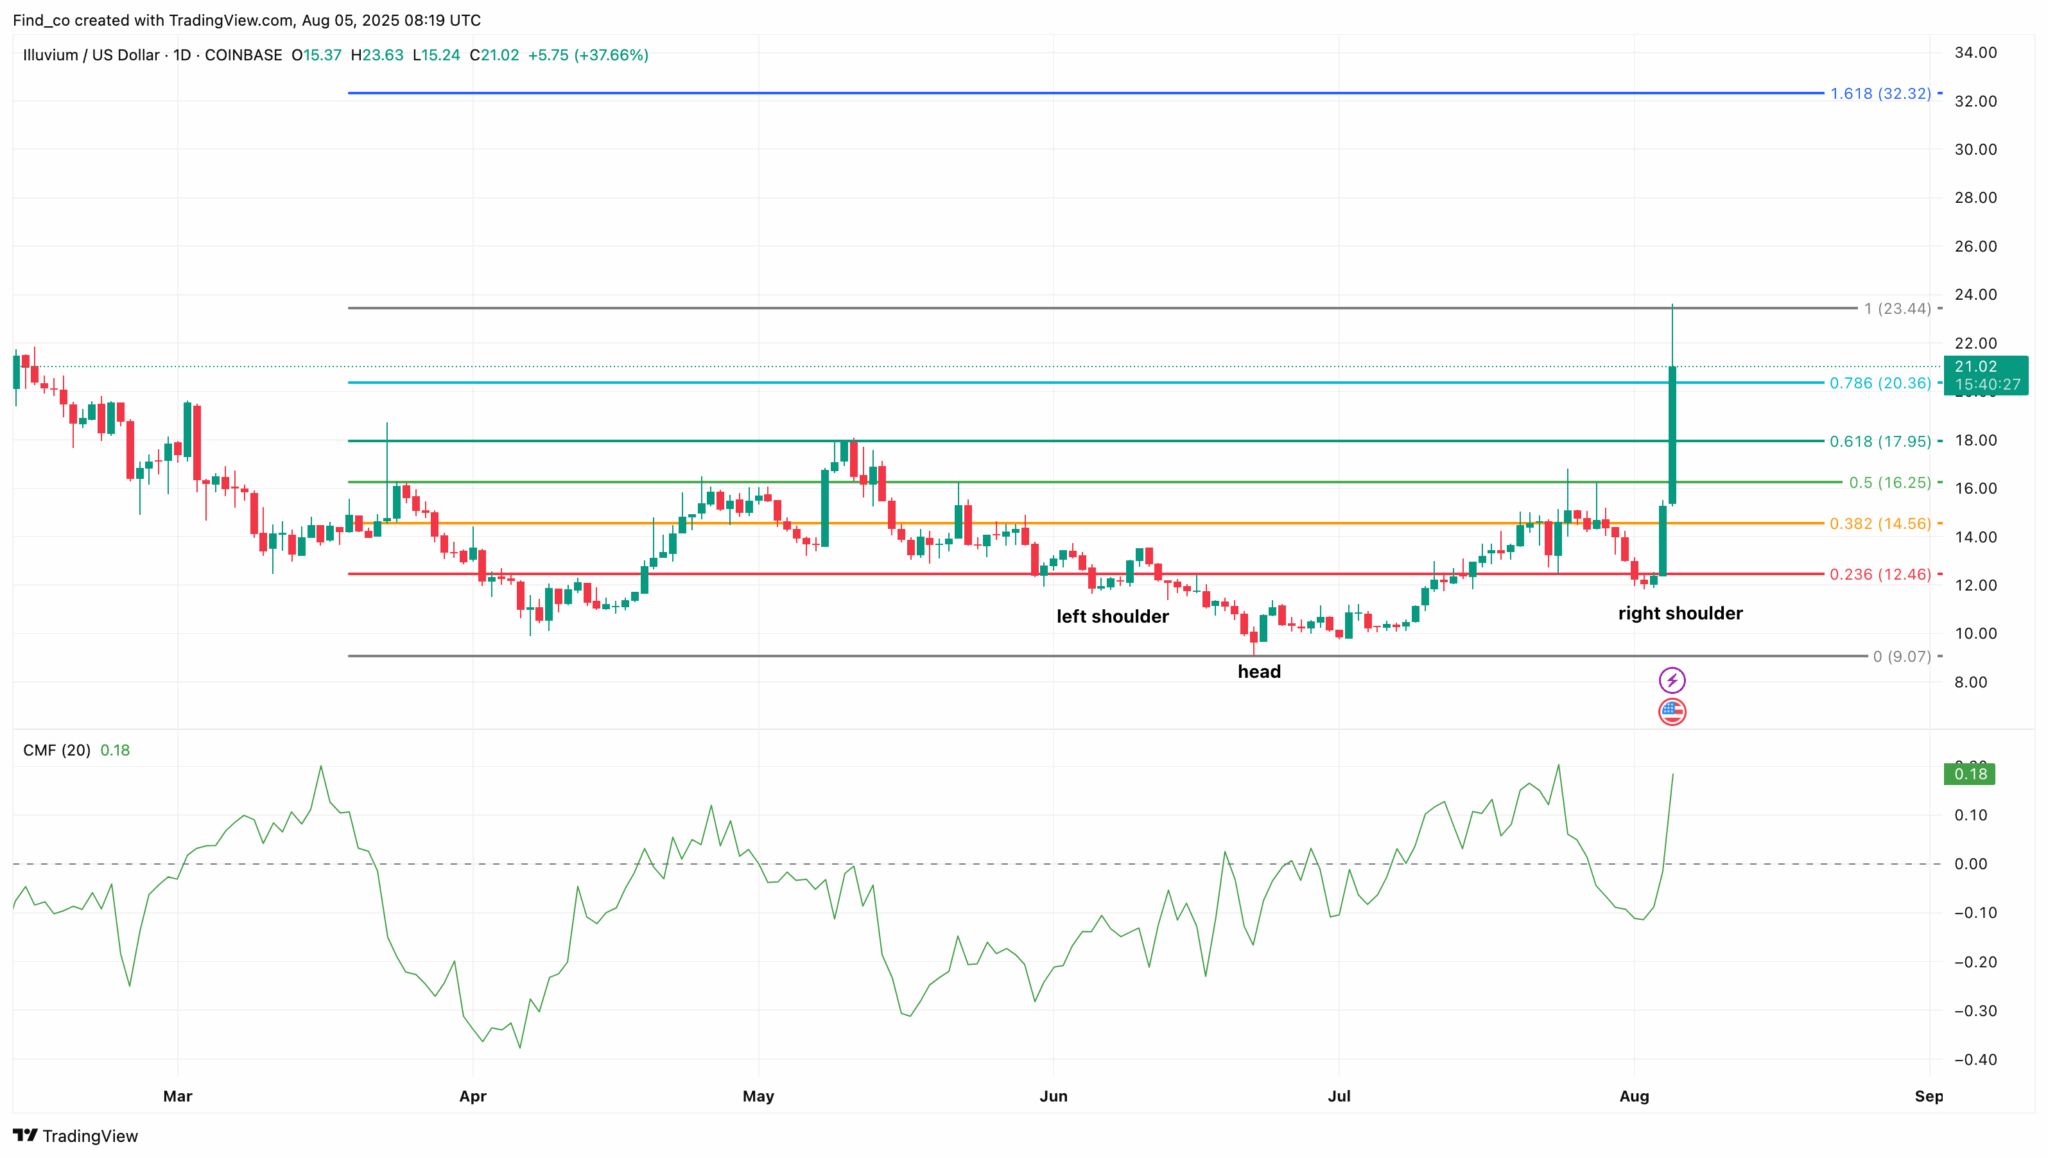Click the 1.618 (32.32) Fibonacci extension label
Screen dimensions: 2048x1158
point(1880,93)
